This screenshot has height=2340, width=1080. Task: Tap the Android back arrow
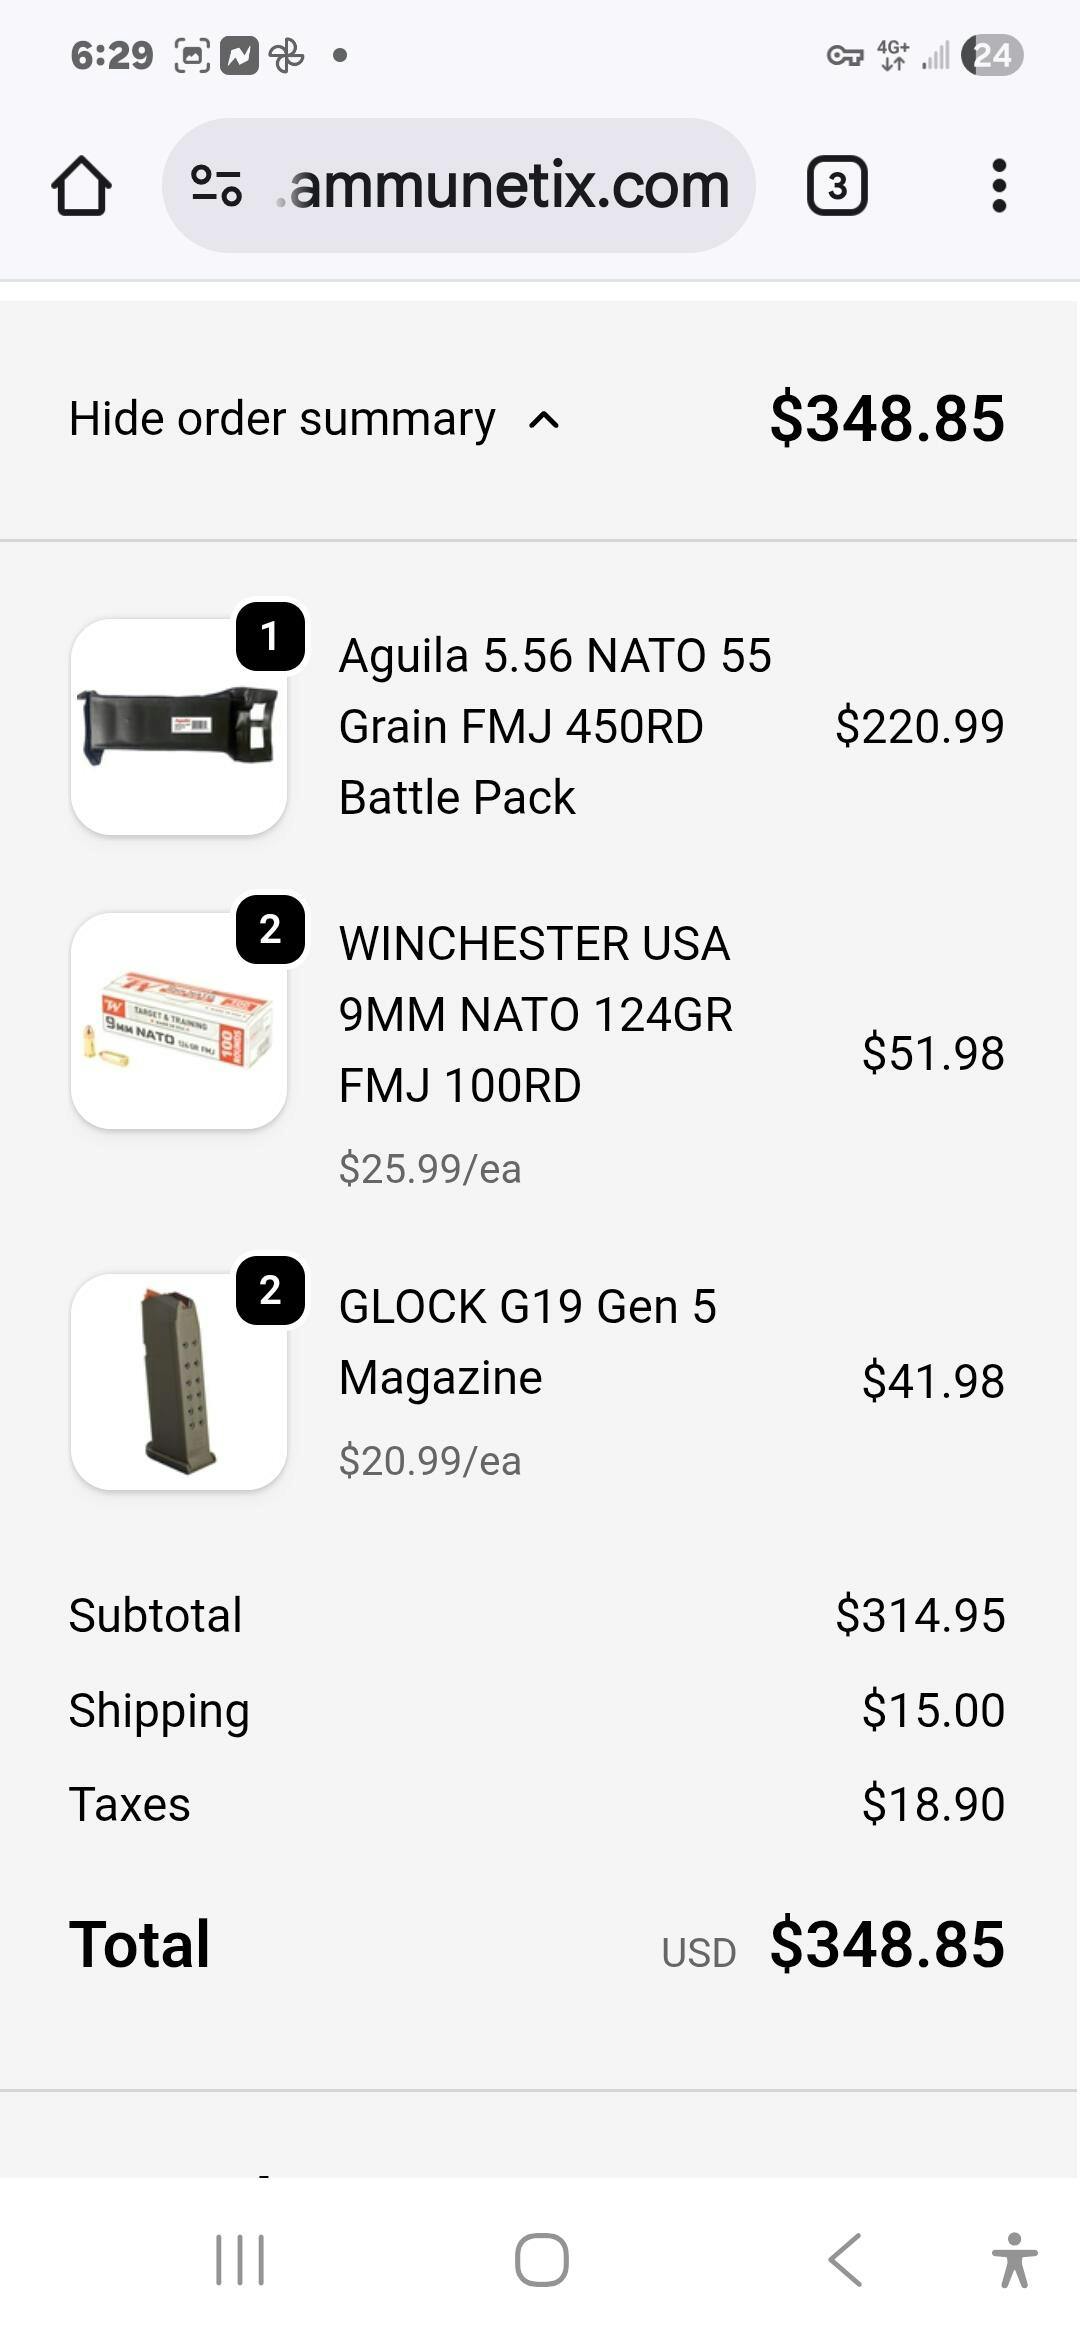pos(845,2260)
